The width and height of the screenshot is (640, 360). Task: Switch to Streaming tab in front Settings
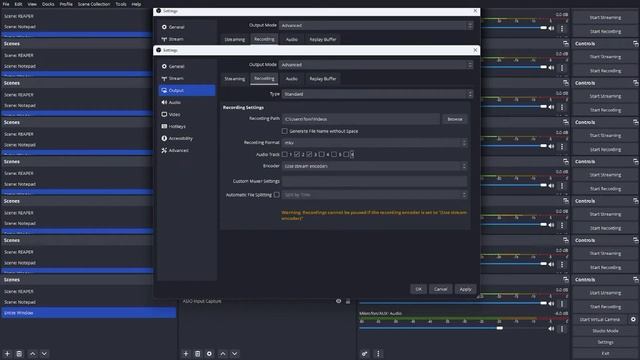coord(235,79)
